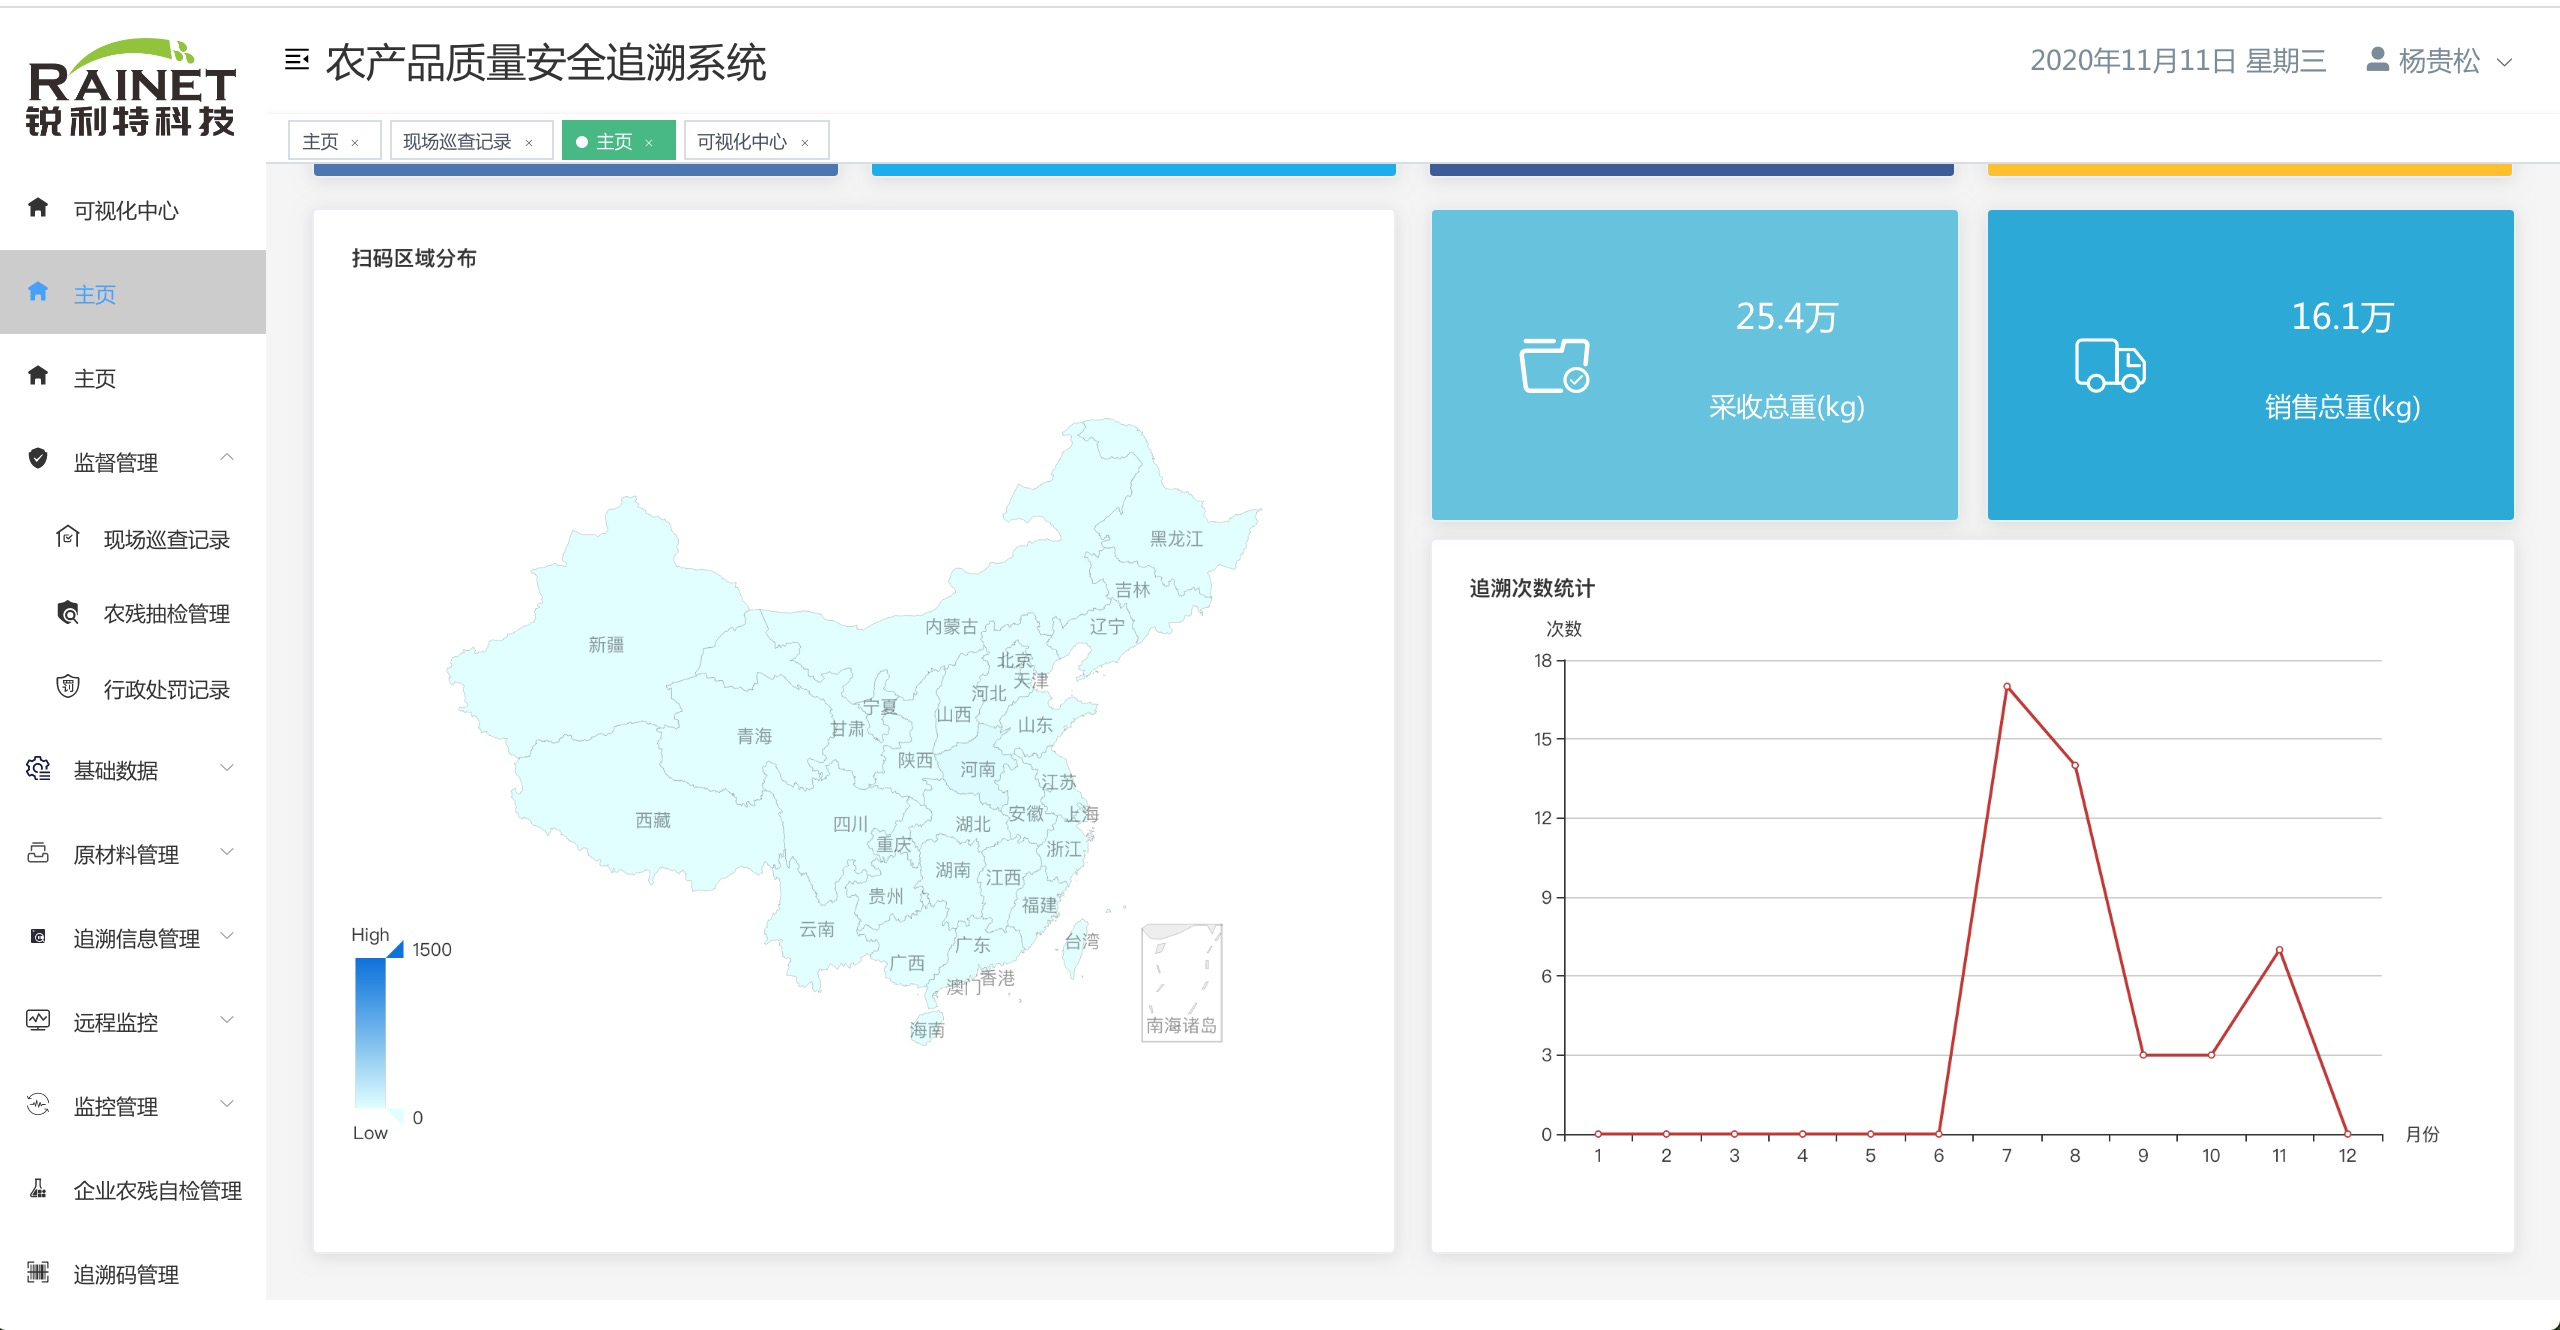Close the active green 主页 tab
This screenshot has height=1330, width=2560.
coord(649,143)
